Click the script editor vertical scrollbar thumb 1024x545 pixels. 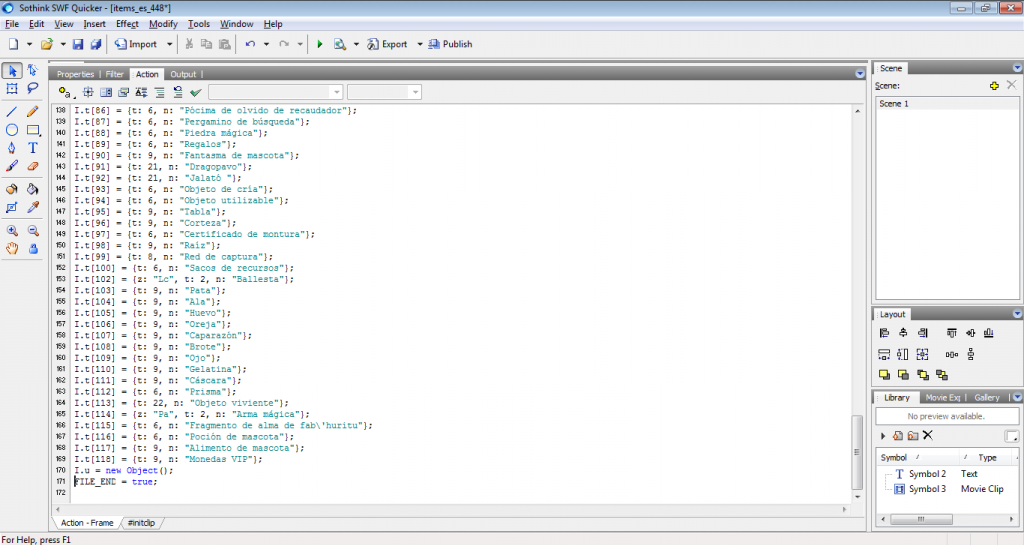click(857, 452)
